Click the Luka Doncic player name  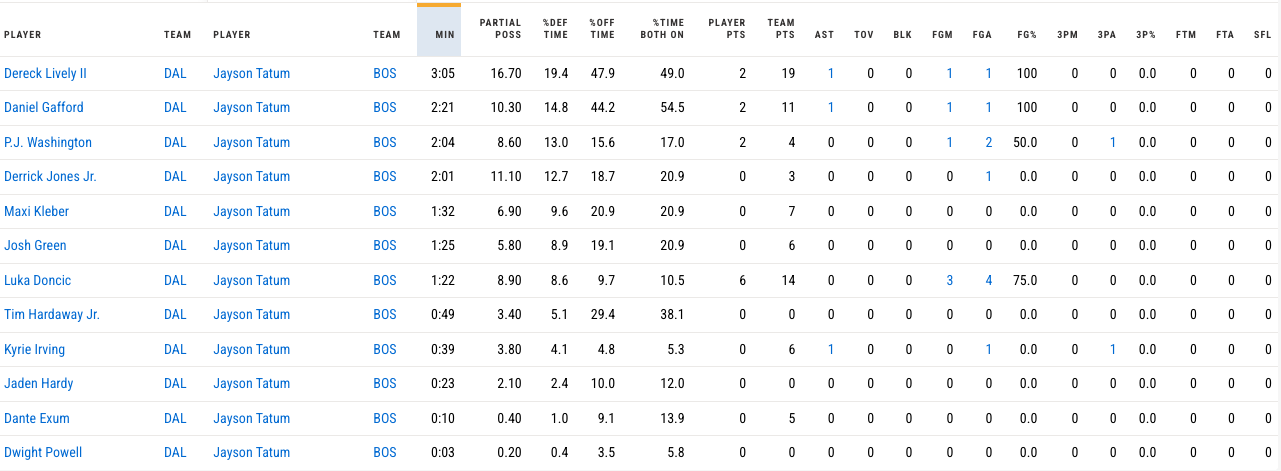point(38,280)
